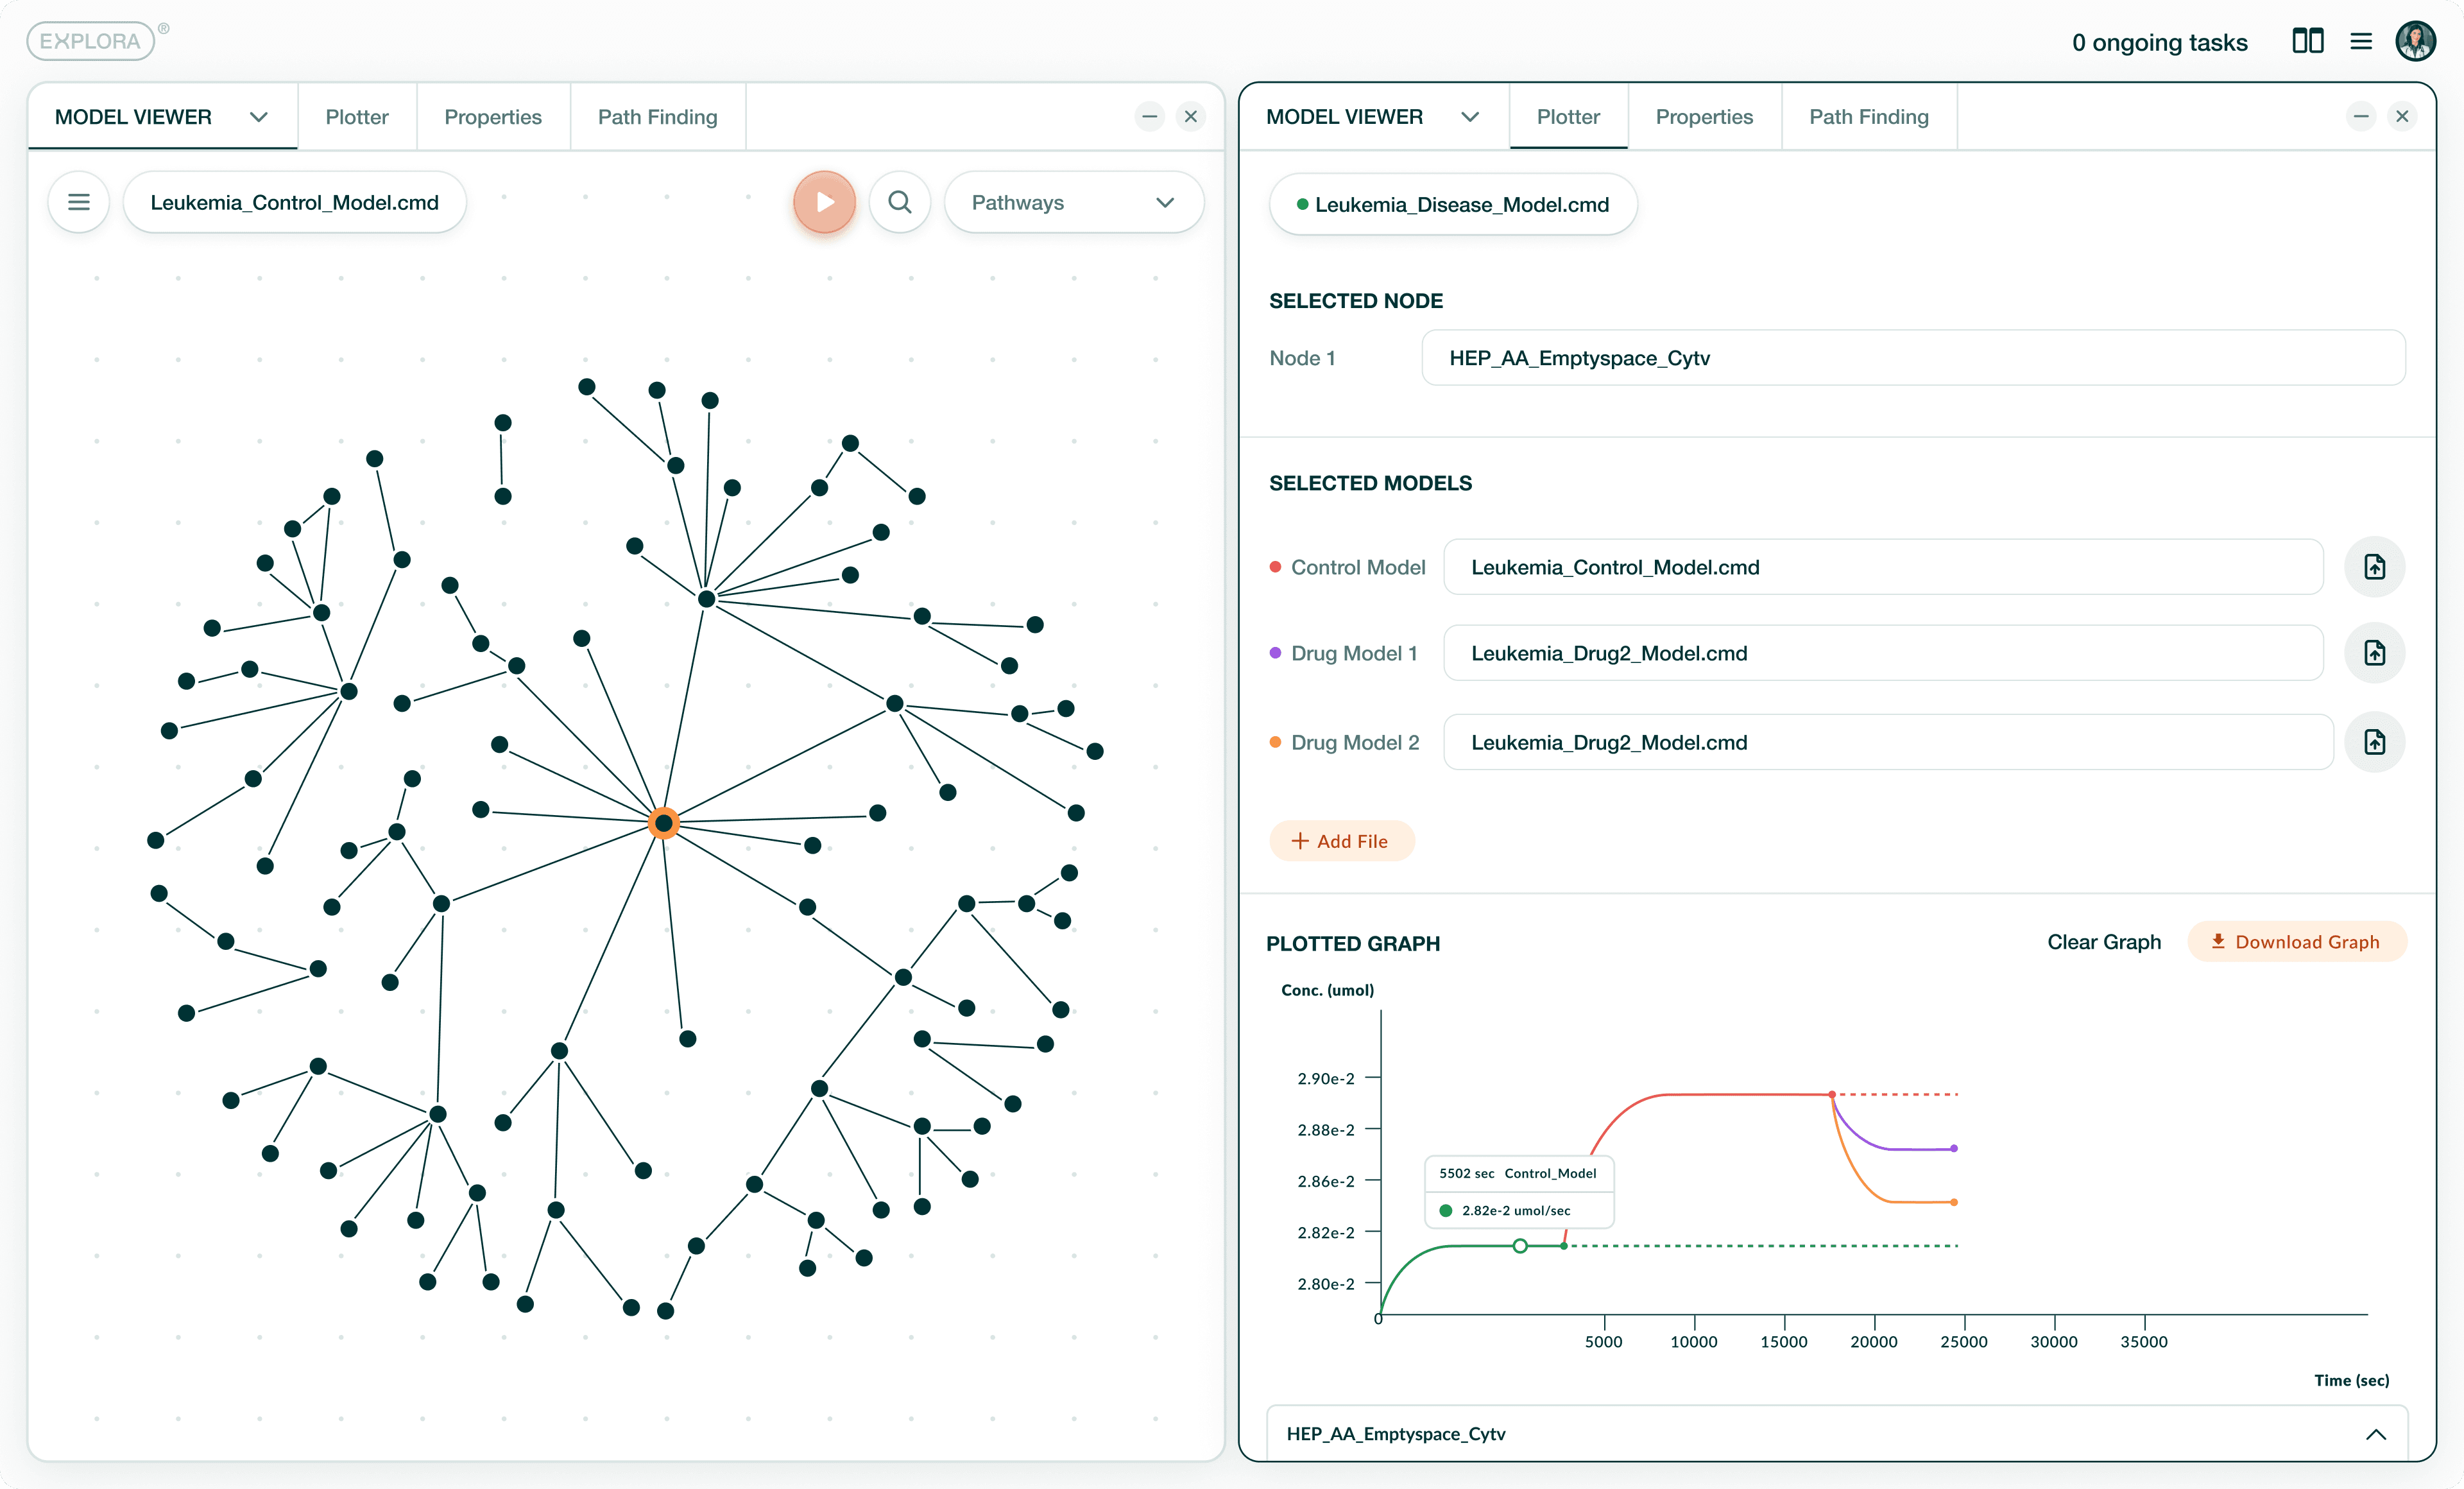Open the hamburger menu beside Leukemia_Control_Model.cmd
This screenshot has width=2464, height=1489.
(x=79, y=202)
